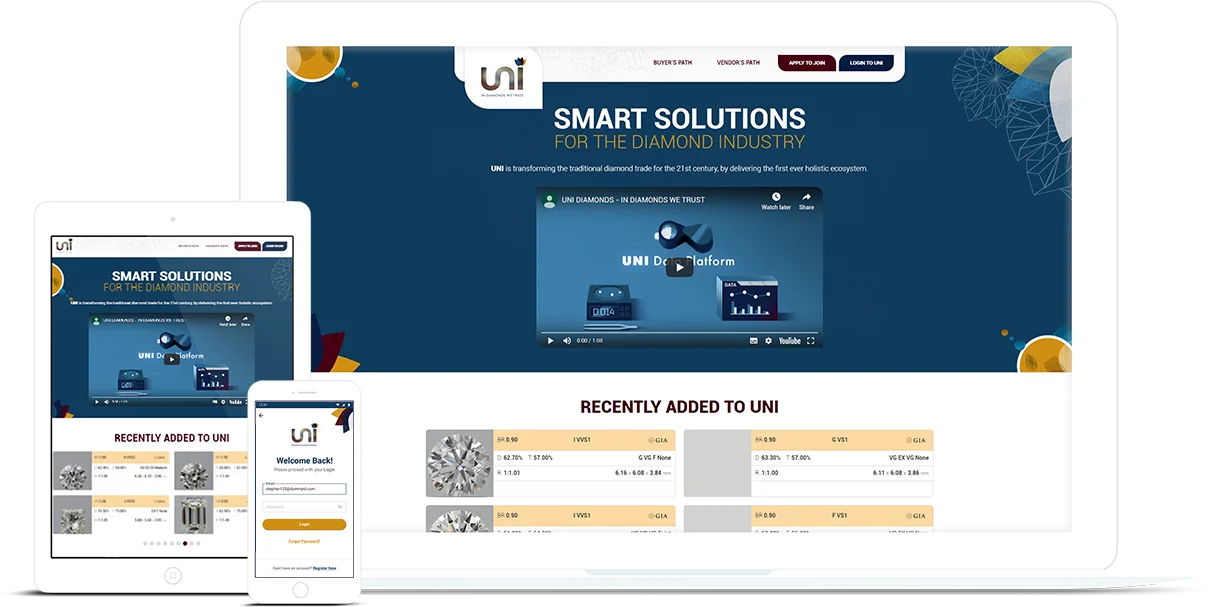This screenshot has height=607, width=1218.
Task: Open the emerald-cut diamond thumbnail on the tablet
Action: point(193,515)
